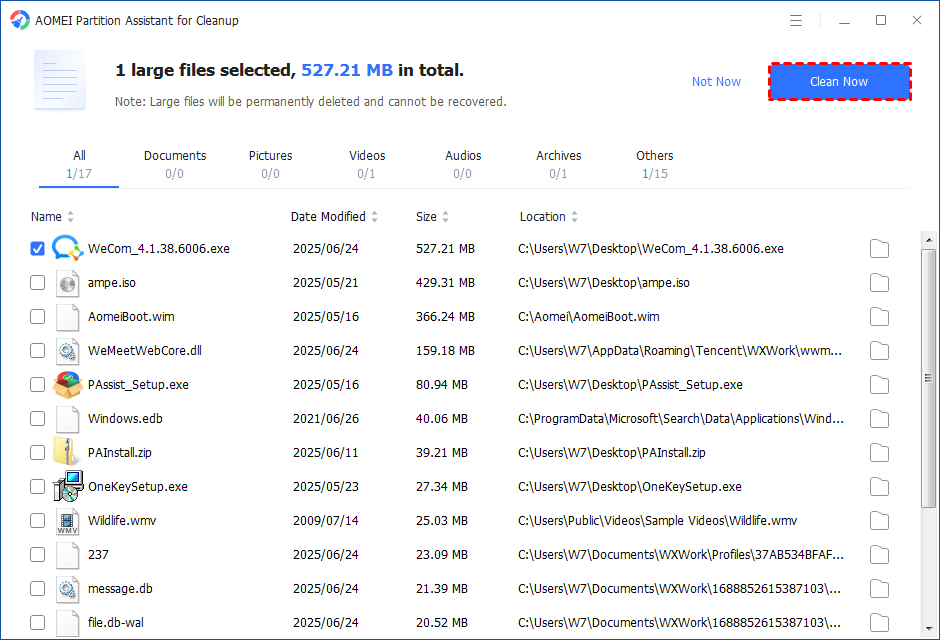
Task: Open folder location for PAInstall.zip
Action: pos(879,453)
